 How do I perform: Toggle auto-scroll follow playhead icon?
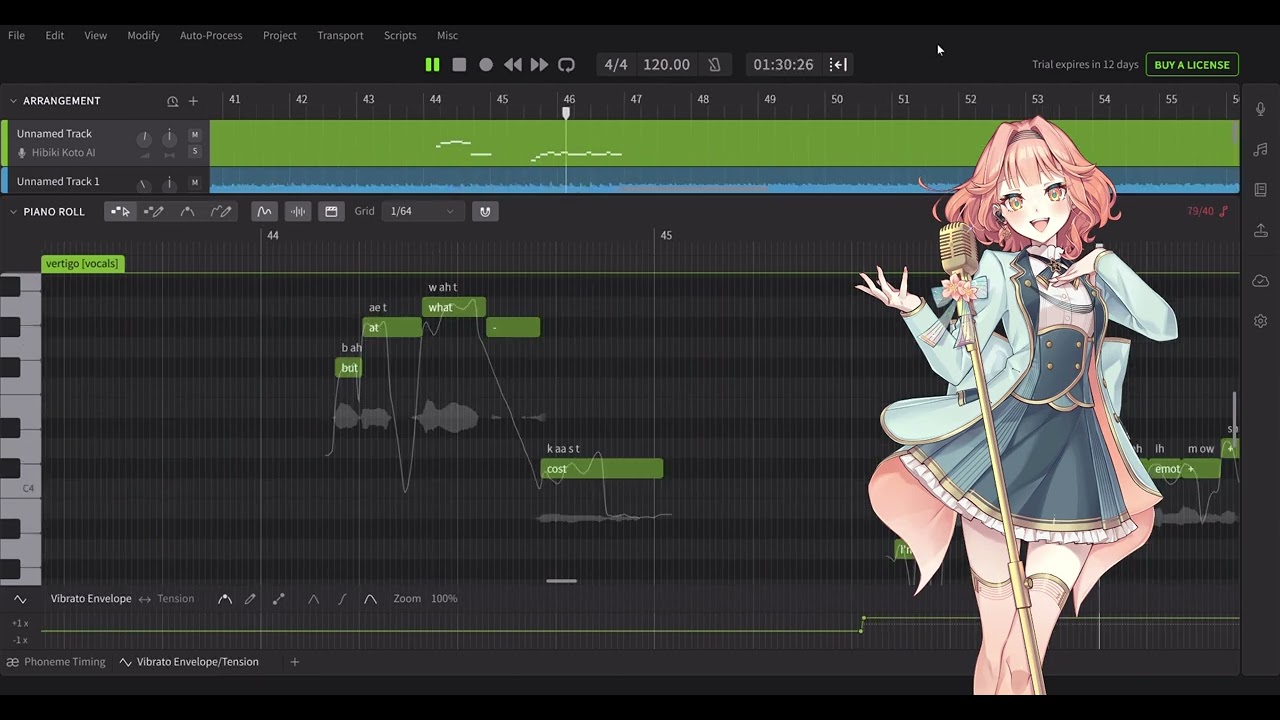point(838,64)
